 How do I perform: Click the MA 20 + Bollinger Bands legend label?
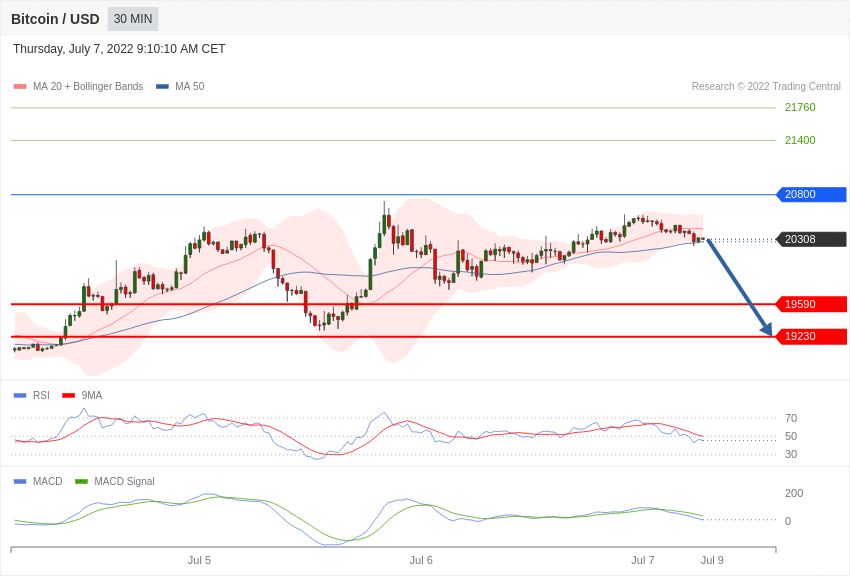pos(88,86)
